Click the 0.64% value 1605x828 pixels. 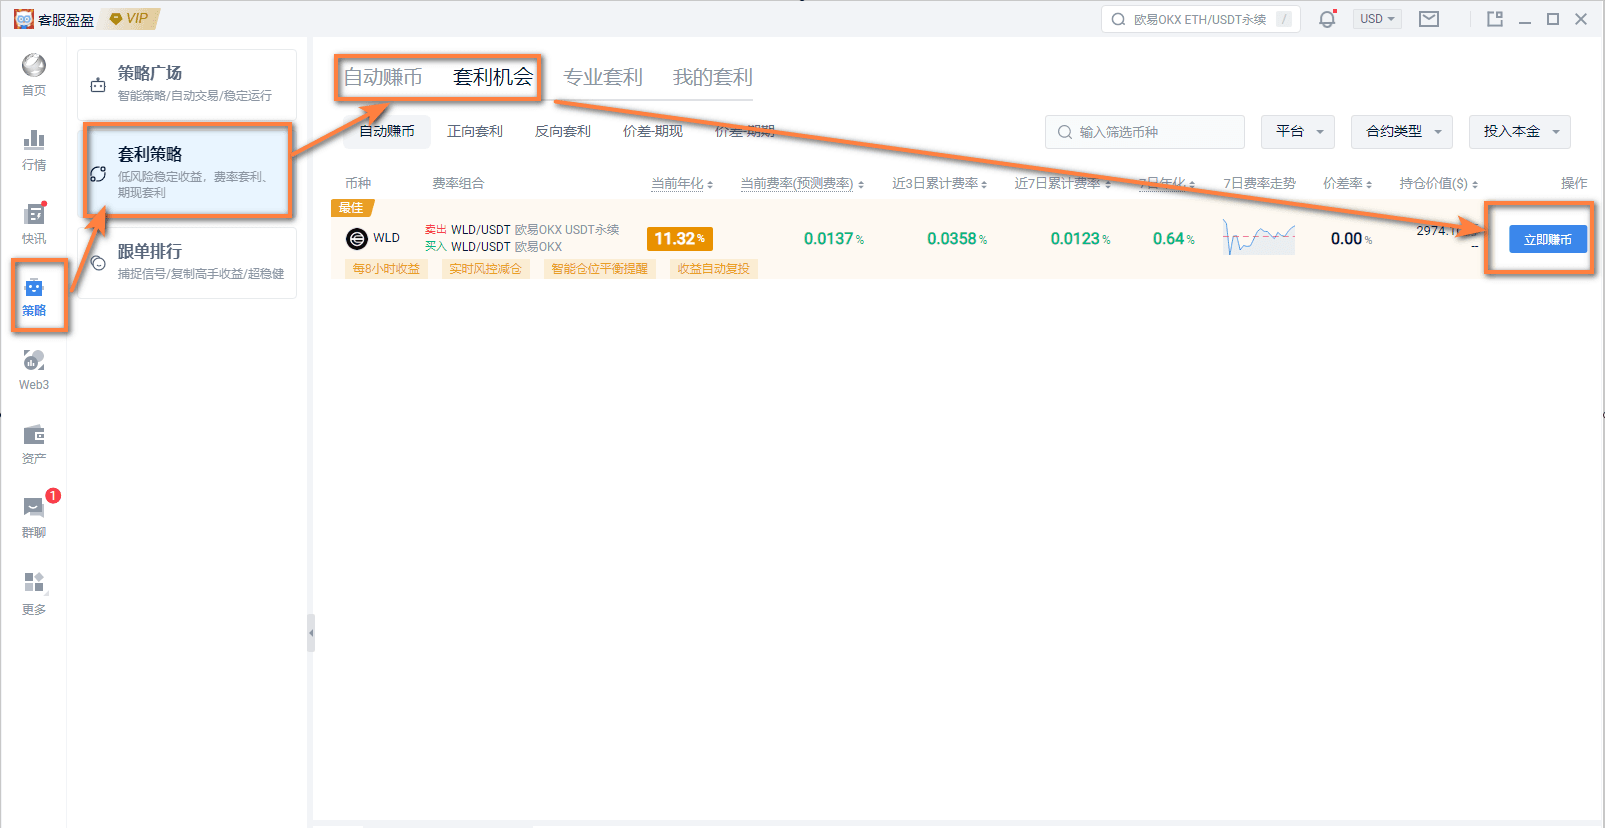click(x=1174, y=238)
